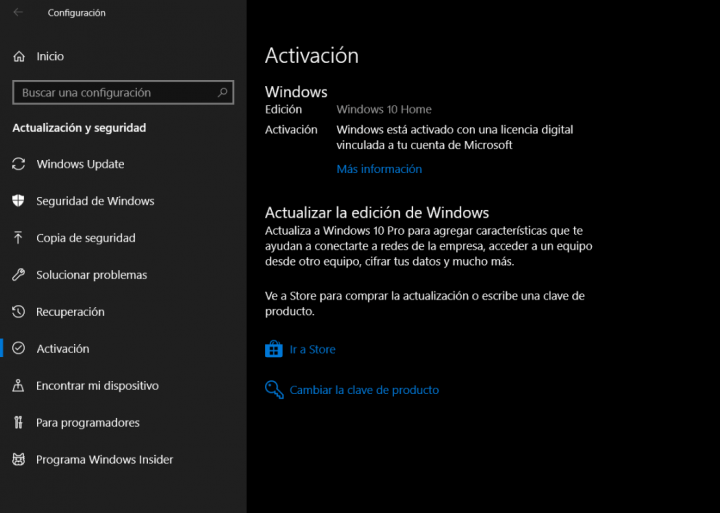The height and width of the screenshot is (513, 720).
Task: Select Recuperación in the sidebar
Action: (70, 311)
